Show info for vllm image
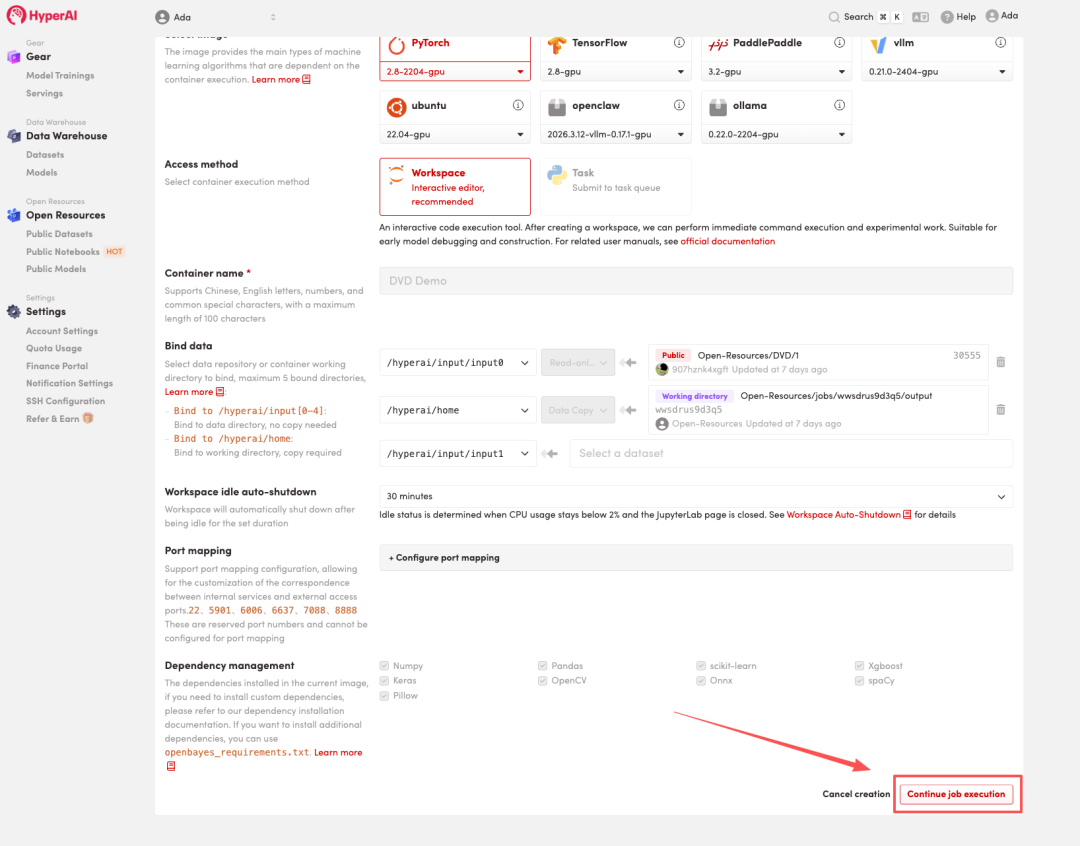This screenshot has height=846, width=1080. pyautogui.click(x=1000, y=43)
